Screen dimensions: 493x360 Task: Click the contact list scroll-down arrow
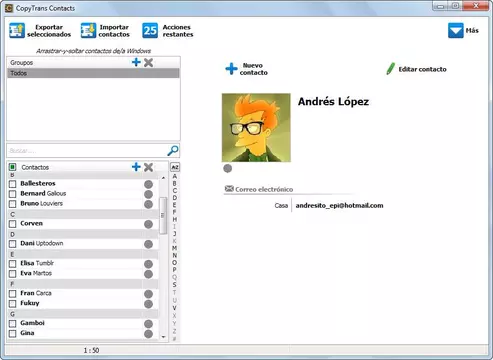[163, 337]
